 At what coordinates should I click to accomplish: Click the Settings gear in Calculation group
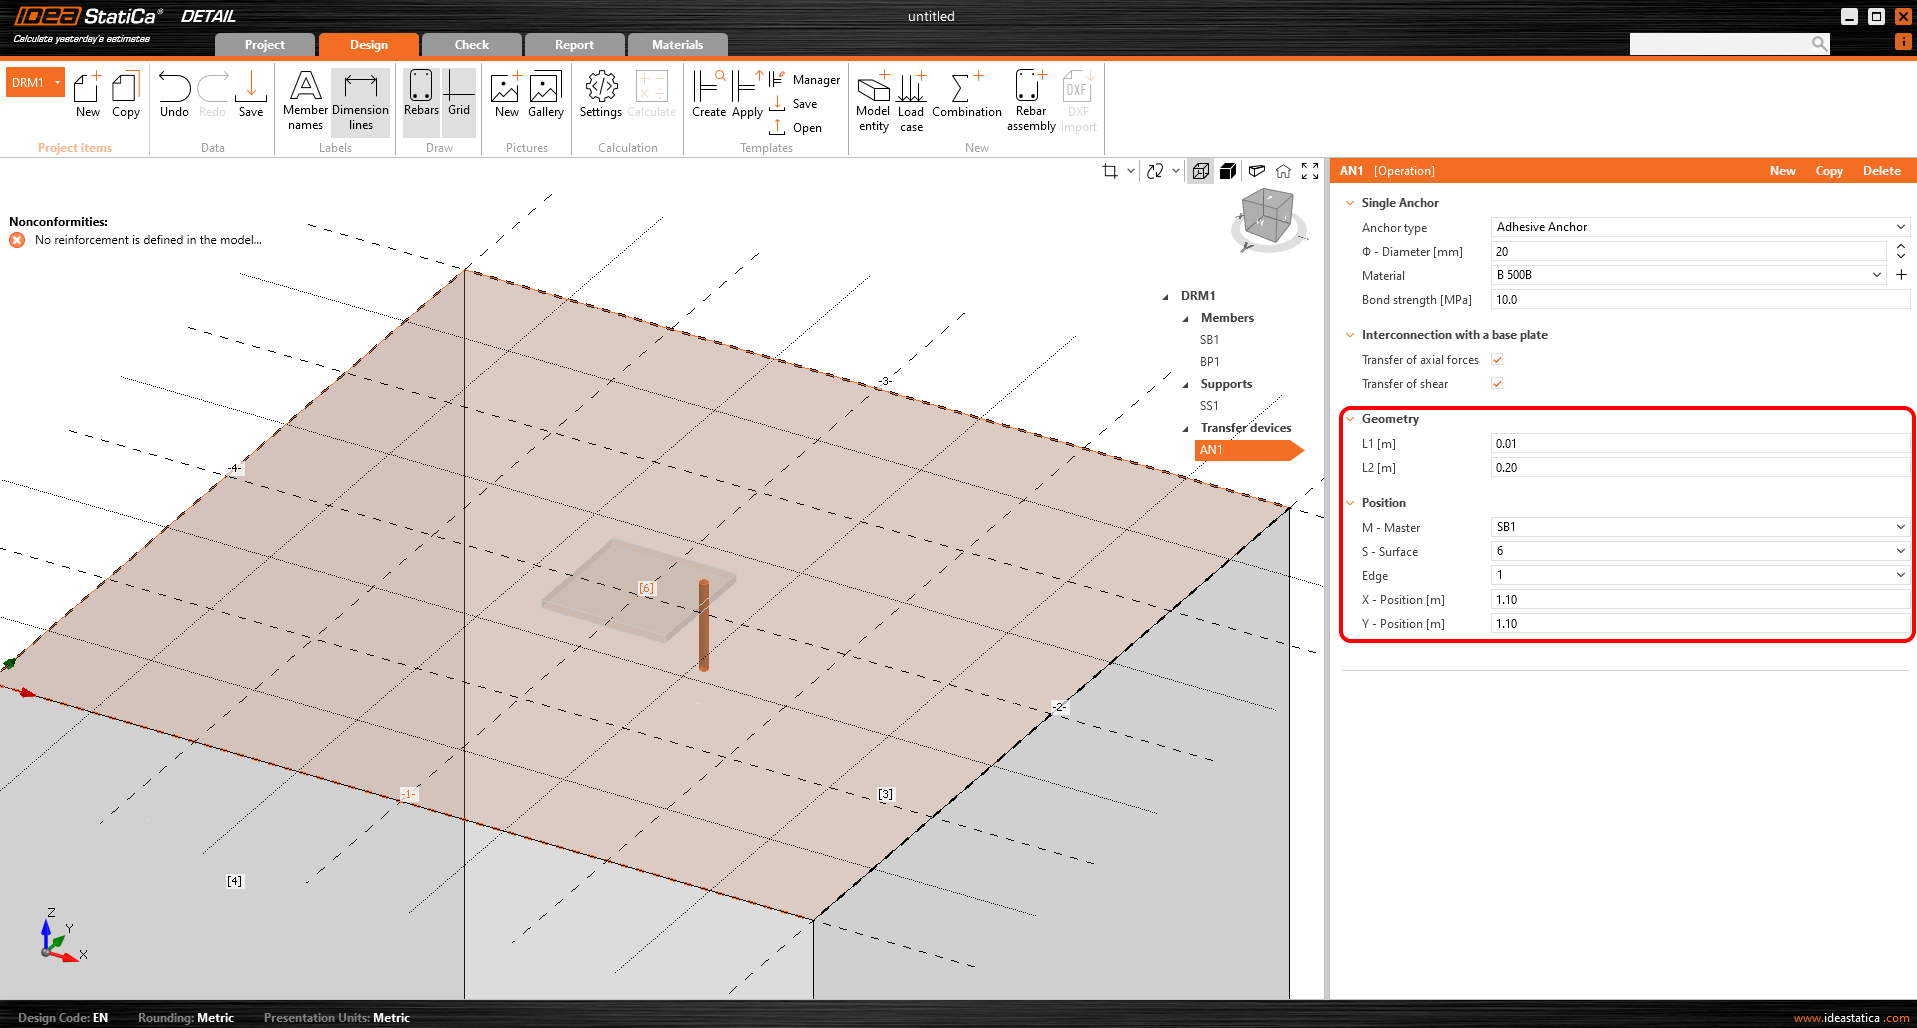[600, 97]
